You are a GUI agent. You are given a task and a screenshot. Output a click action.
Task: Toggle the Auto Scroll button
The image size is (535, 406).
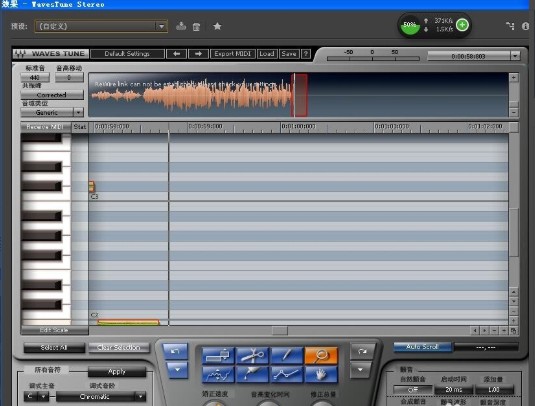point(422,347)
